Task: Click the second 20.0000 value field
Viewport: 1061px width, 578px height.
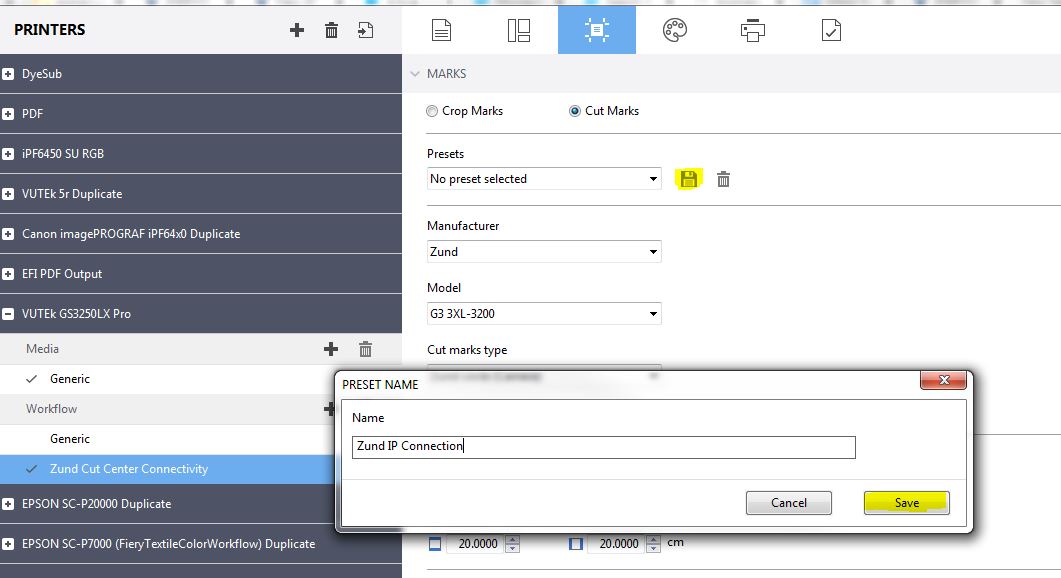Action: 615,543
